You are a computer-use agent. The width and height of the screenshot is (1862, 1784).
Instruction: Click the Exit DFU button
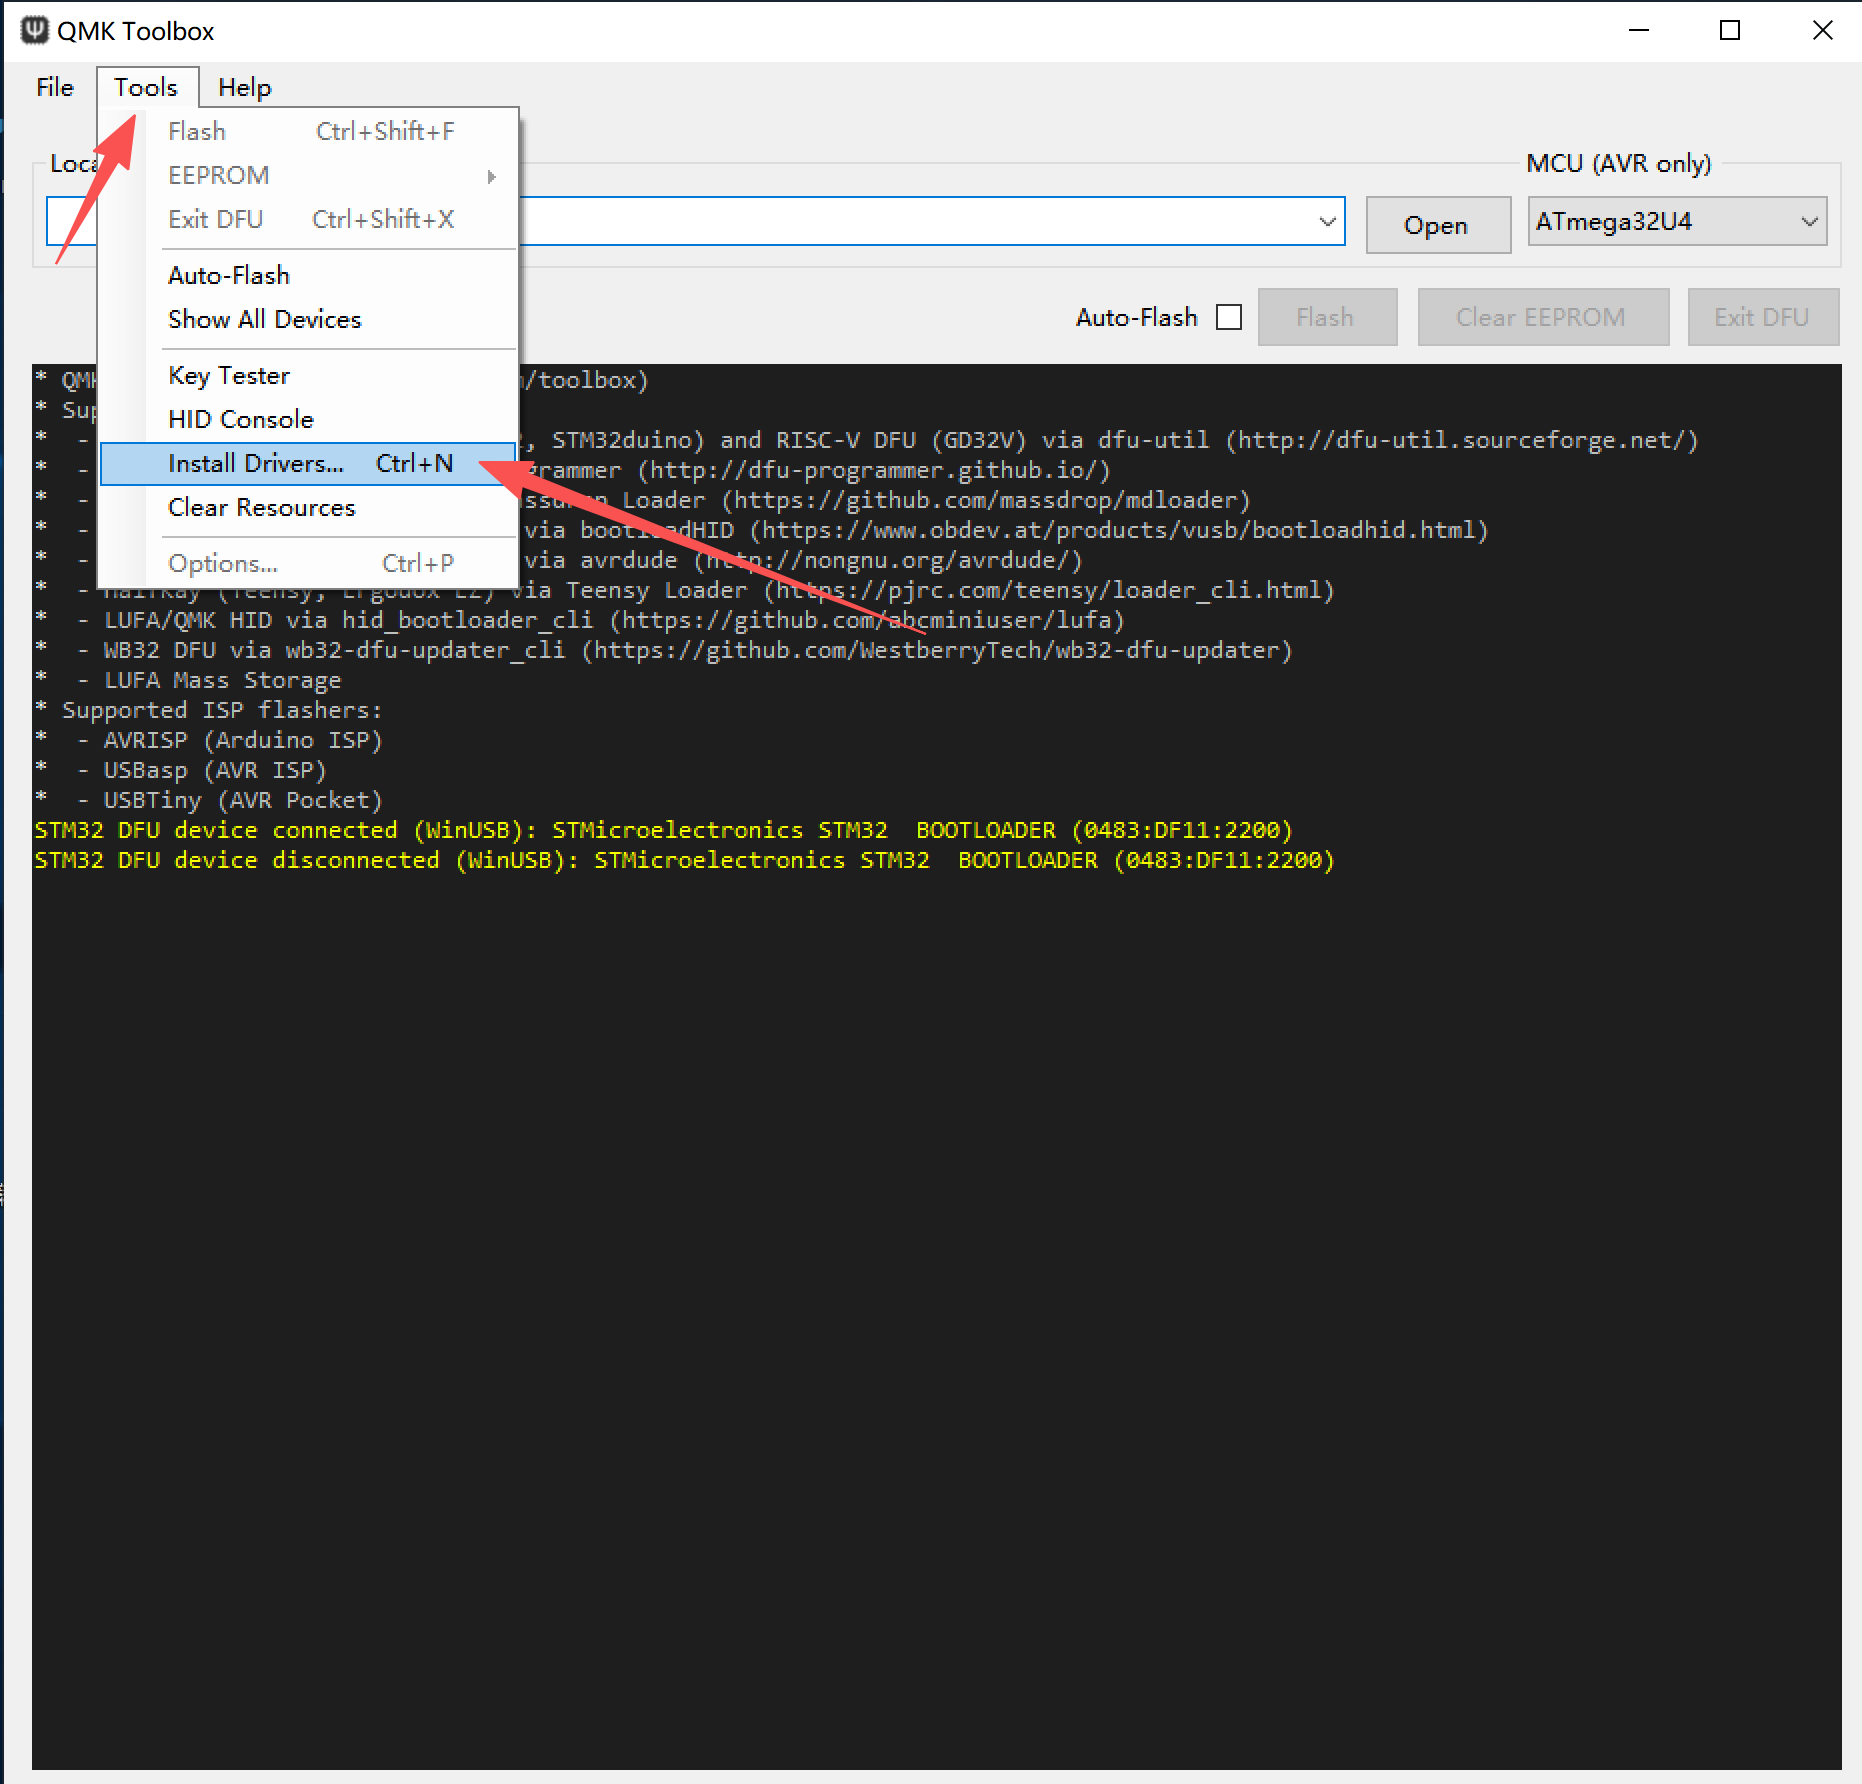tap(1762, 317)
